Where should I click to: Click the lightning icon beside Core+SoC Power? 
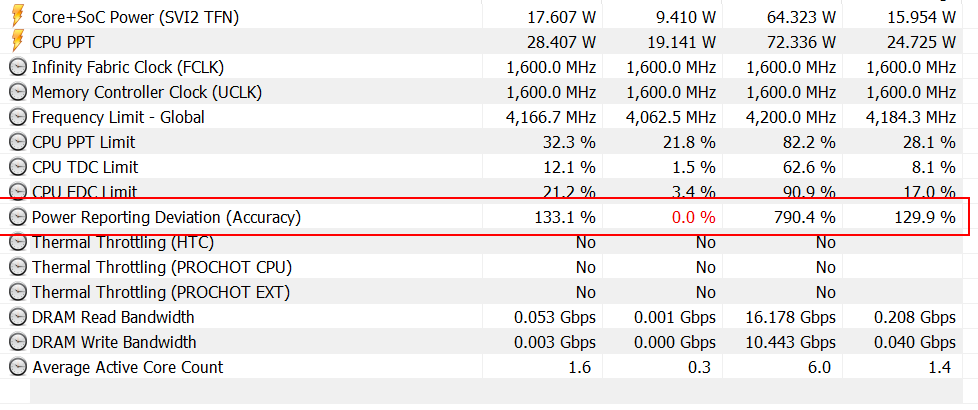[17, 17]
